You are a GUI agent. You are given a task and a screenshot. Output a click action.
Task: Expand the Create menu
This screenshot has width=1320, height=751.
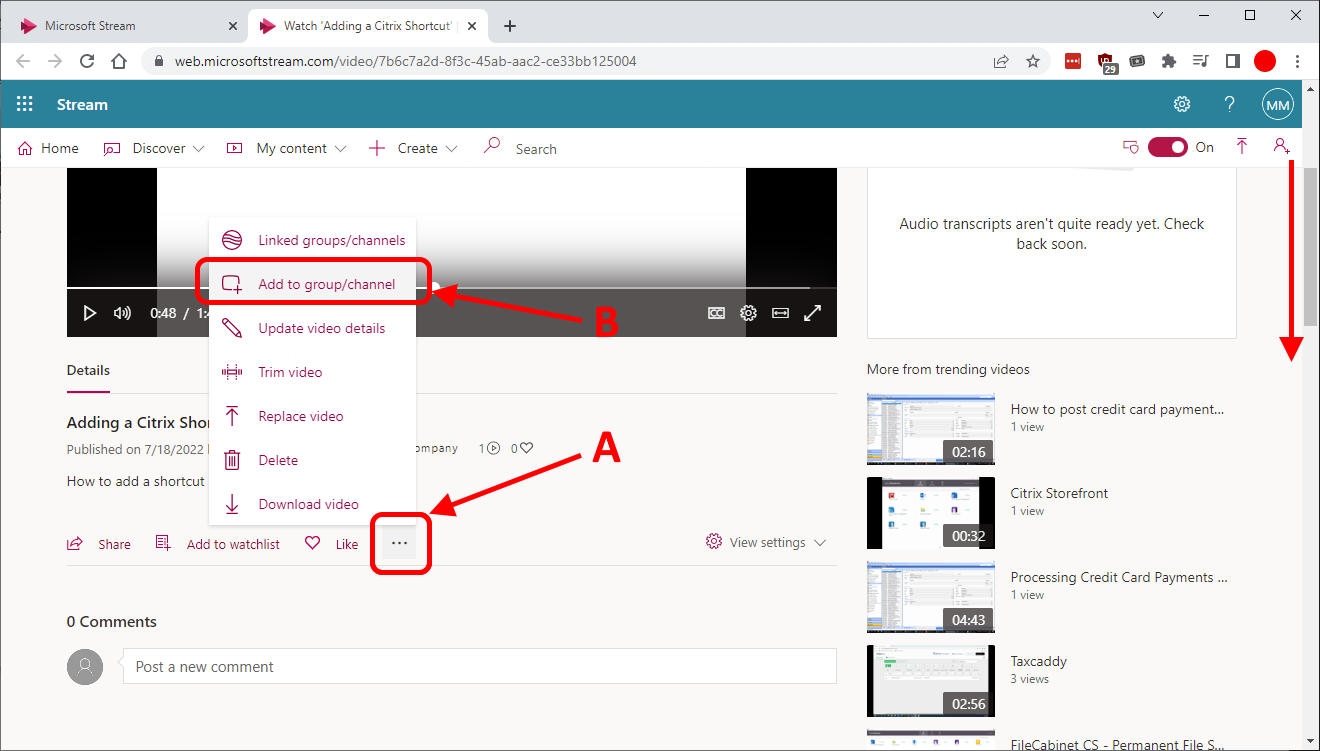(412, 148)
